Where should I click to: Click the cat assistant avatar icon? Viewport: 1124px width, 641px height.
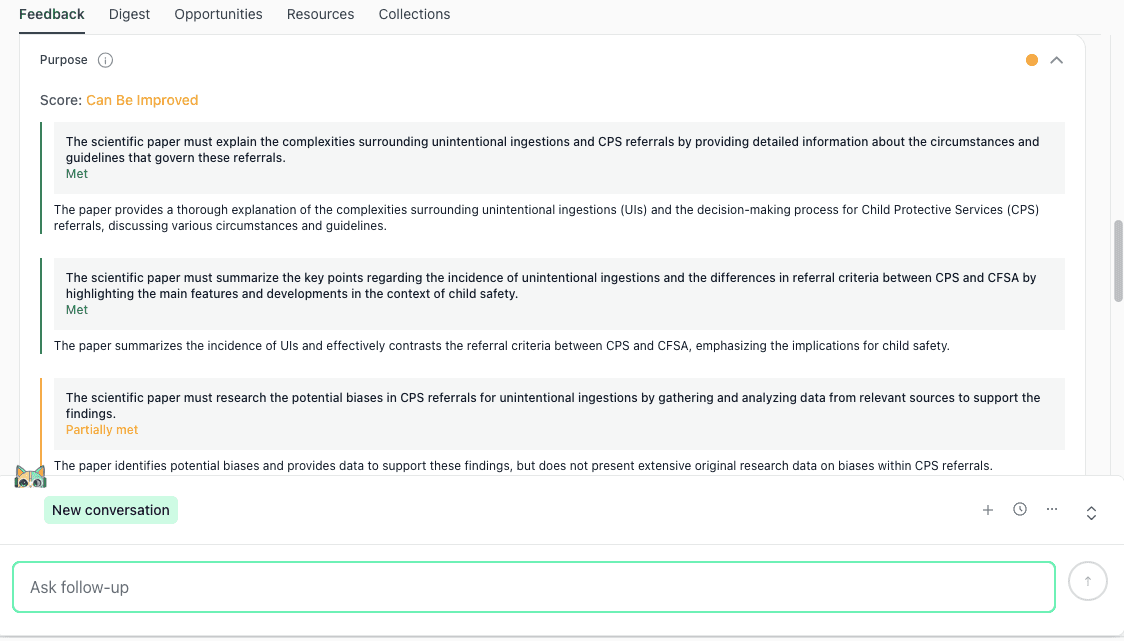coord(30,476)
